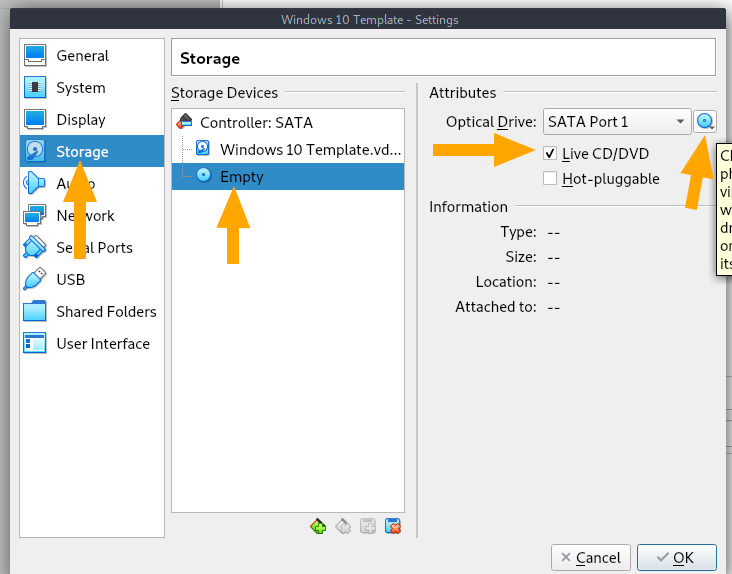Image resolution: width=732 pixels, height=574 pixels.
Task: Click the add new storage controller icon
Action: pos(318,527)
